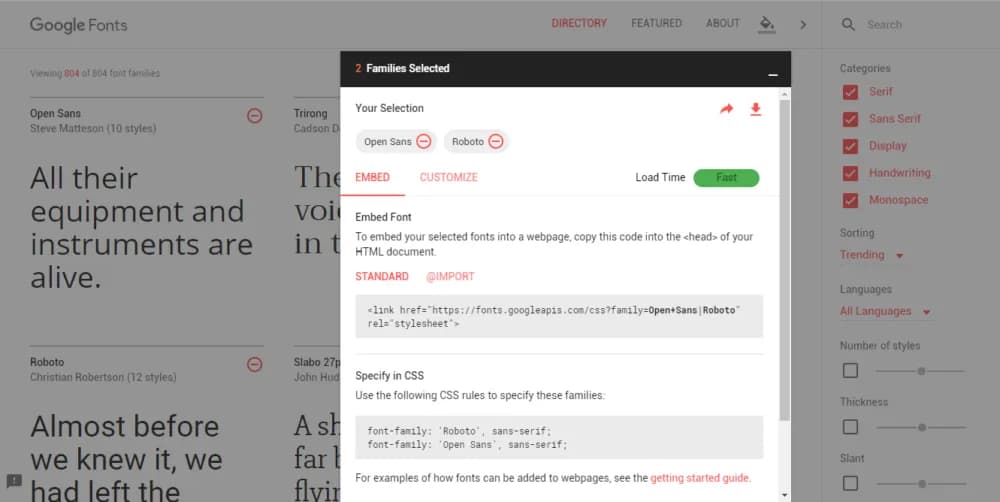Viewport: 1000px width, 502px height.
Task: Click the Fast load time indicator
Action: [726, 178]
